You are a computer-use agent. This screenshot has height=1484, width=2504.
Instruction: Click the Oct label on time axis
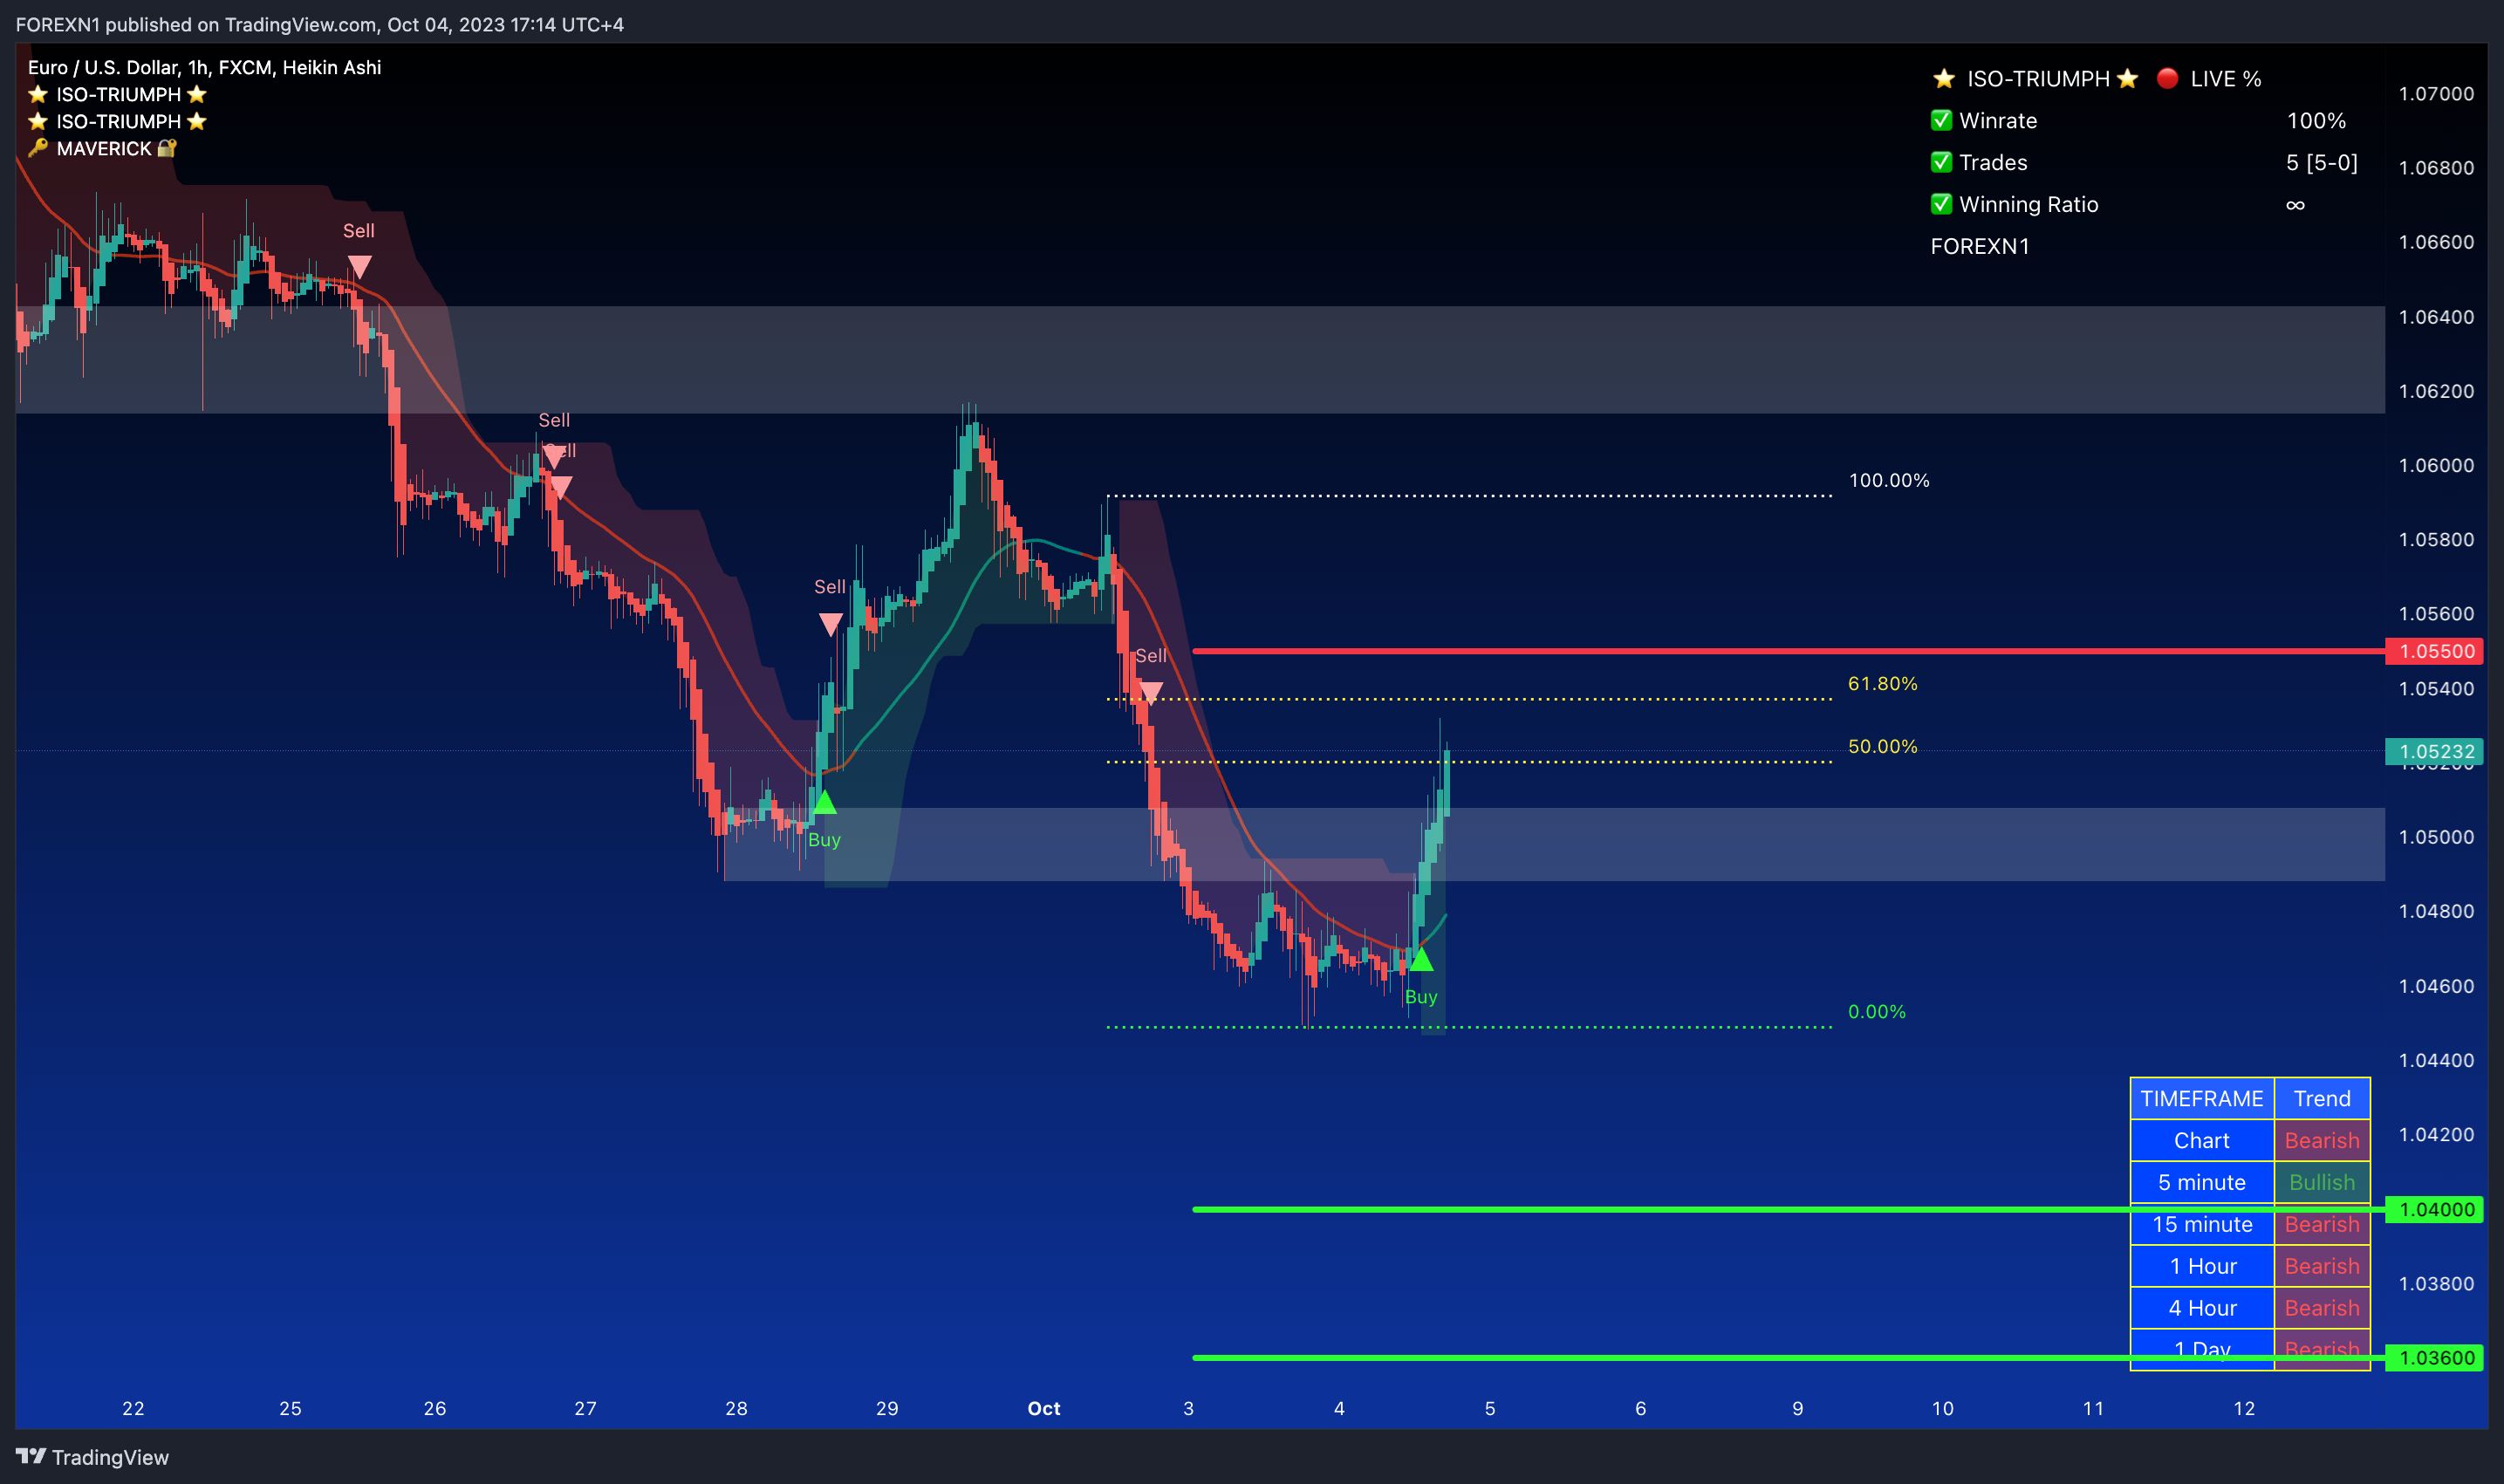[x=1044, y=1408]
